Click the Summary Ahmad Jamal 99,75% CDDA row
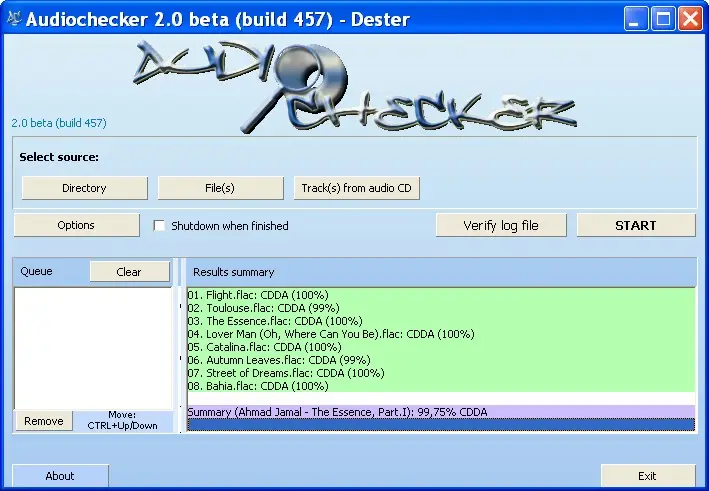 (441, 412)
